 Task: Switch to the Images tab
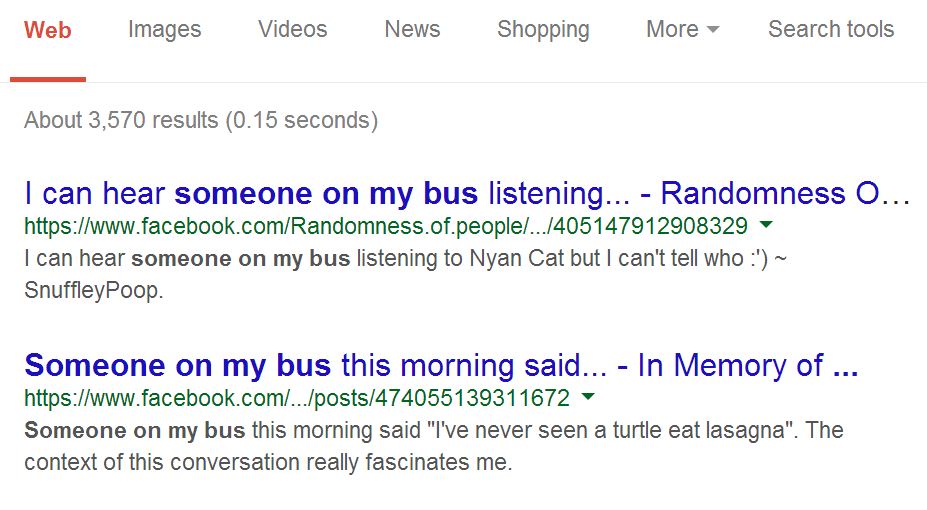tap(164, 30)
